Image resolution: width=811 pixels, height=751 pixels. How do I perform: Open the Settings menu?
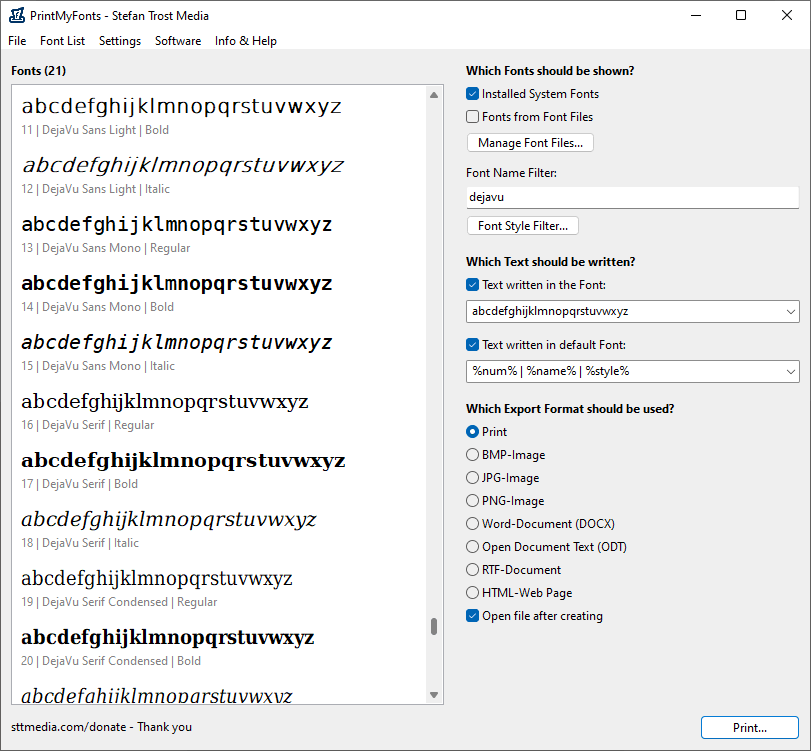120,41
